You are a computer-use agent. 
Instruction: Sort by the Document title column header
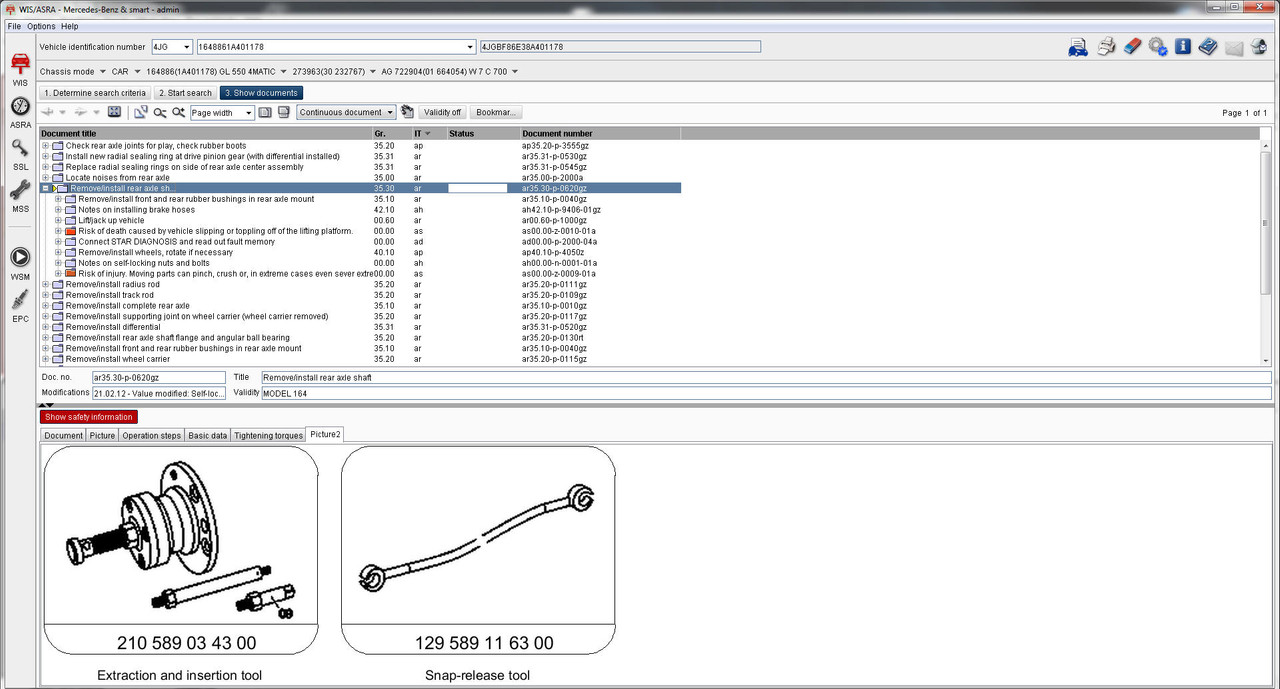[204, 133]
